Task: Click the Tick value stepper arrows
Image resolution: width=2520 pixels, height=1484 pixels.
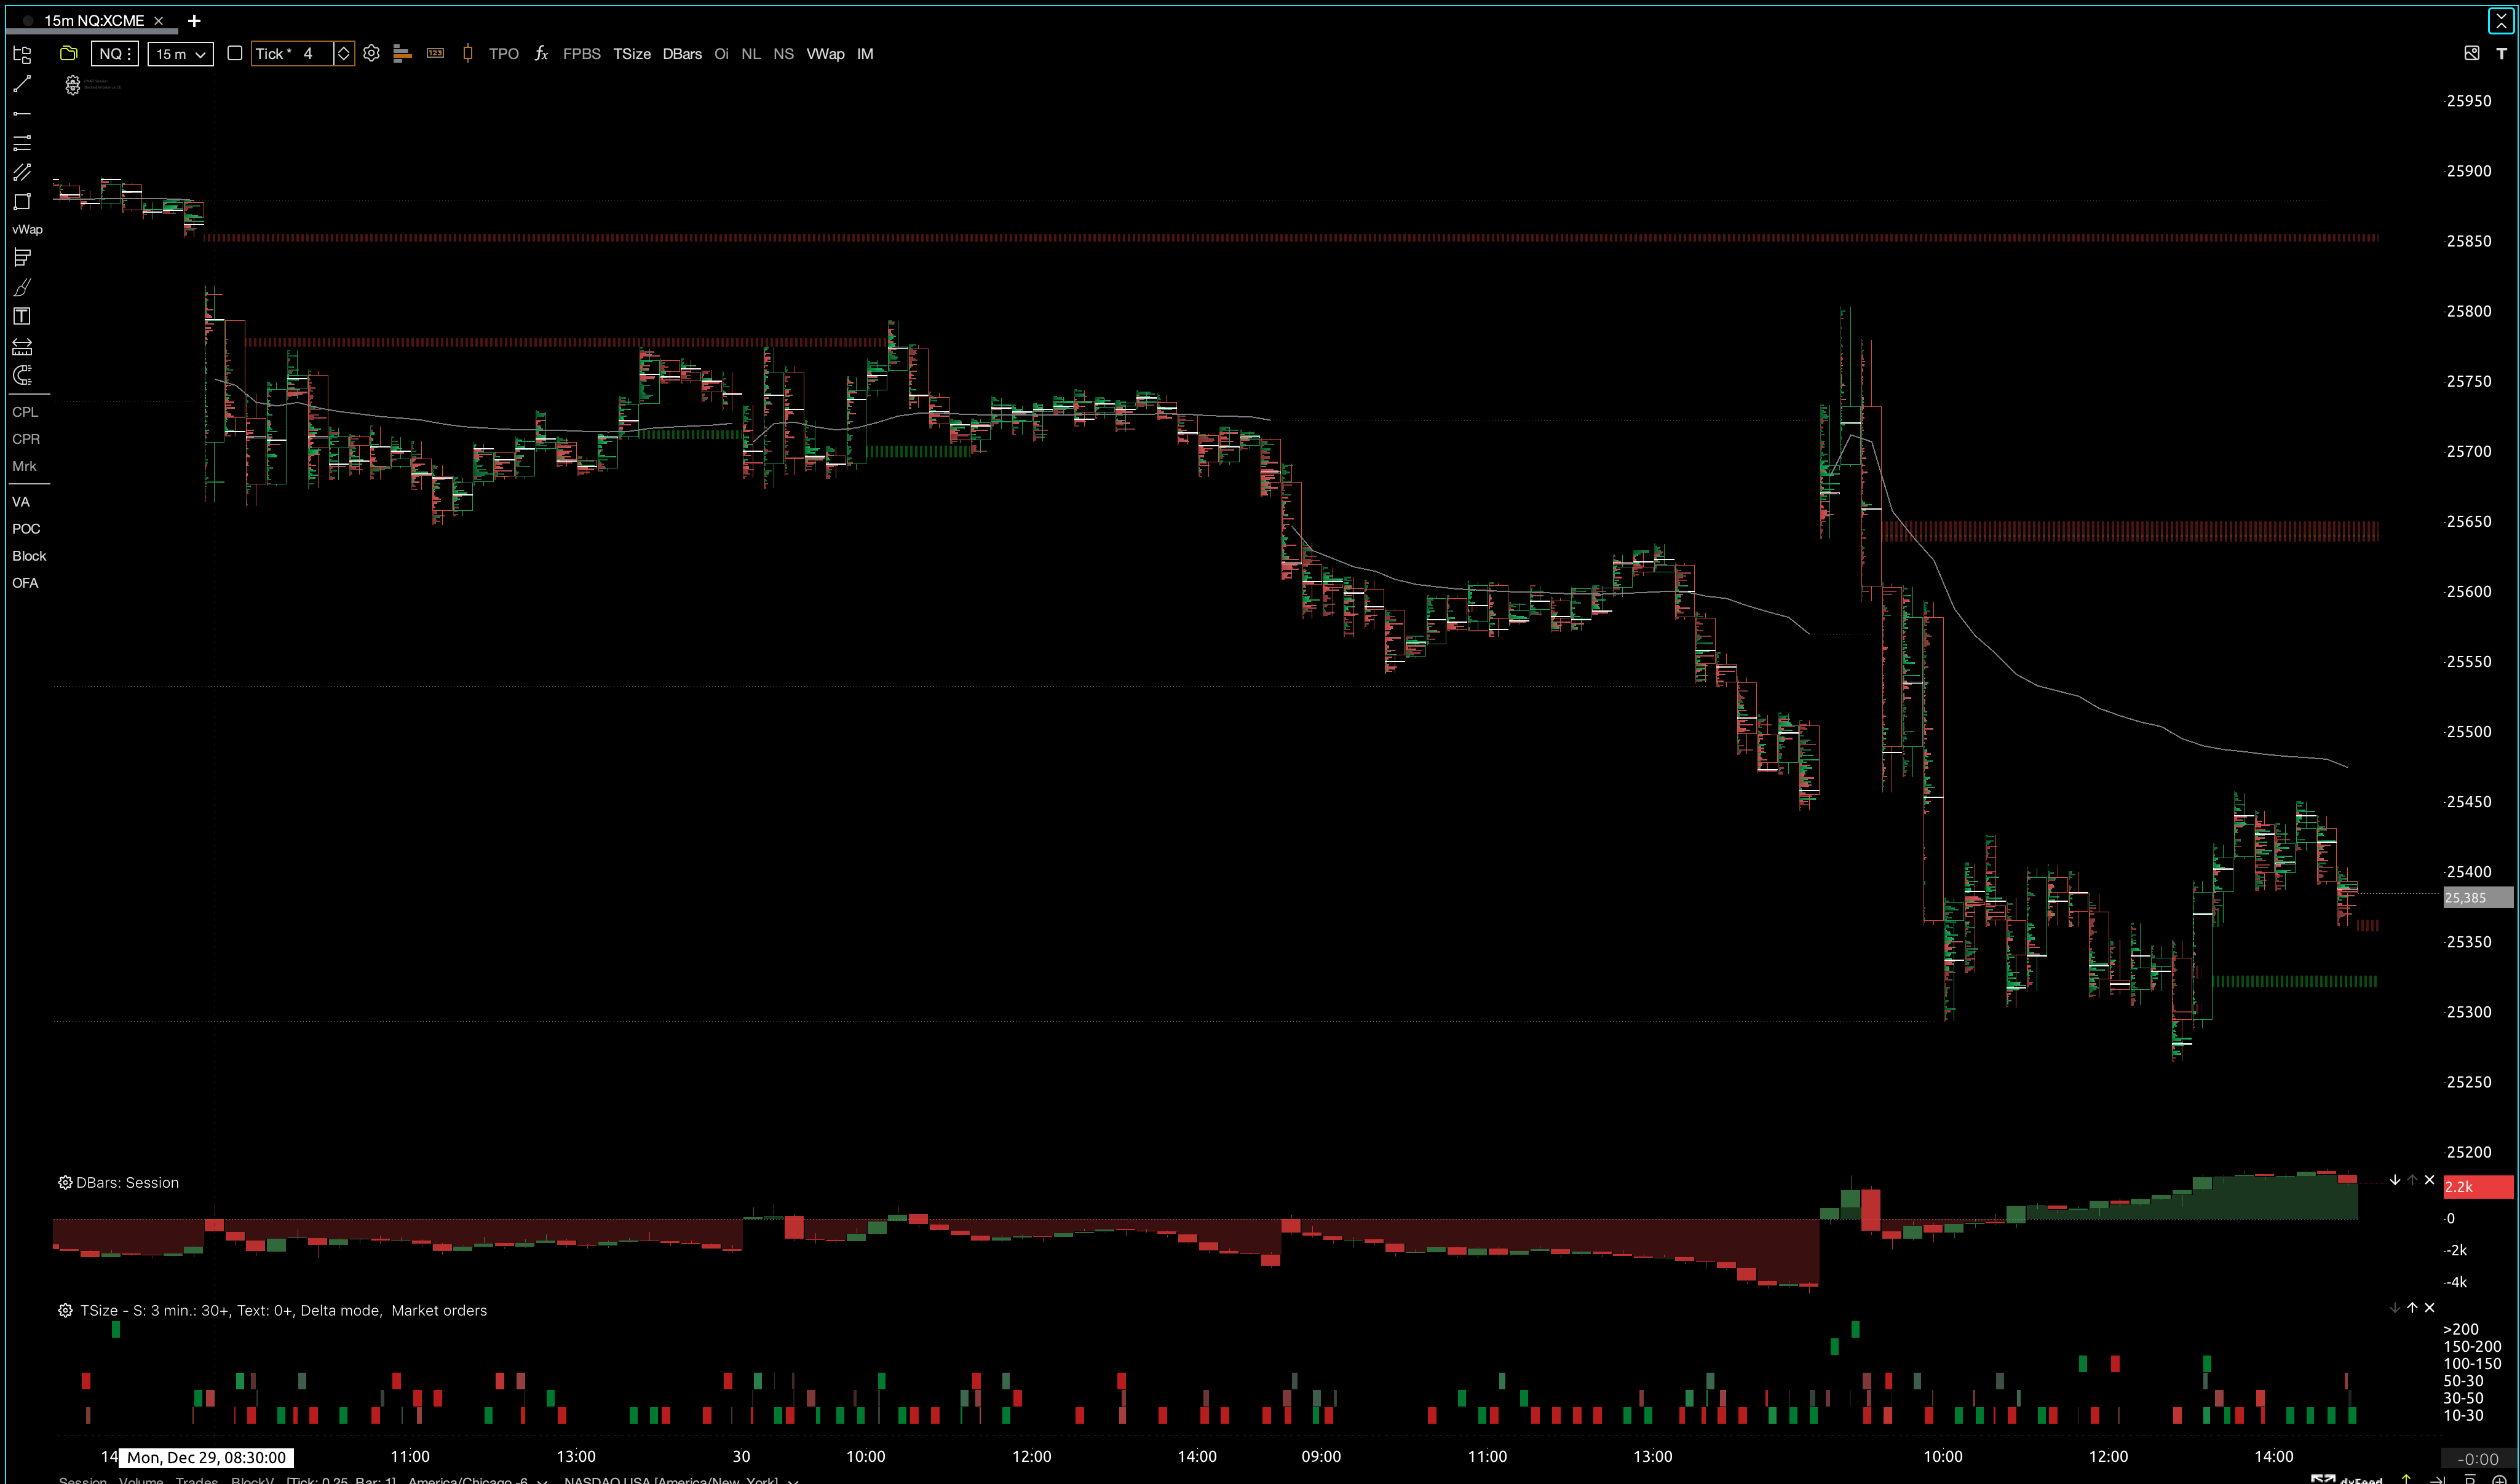Action: click(343, 54)
